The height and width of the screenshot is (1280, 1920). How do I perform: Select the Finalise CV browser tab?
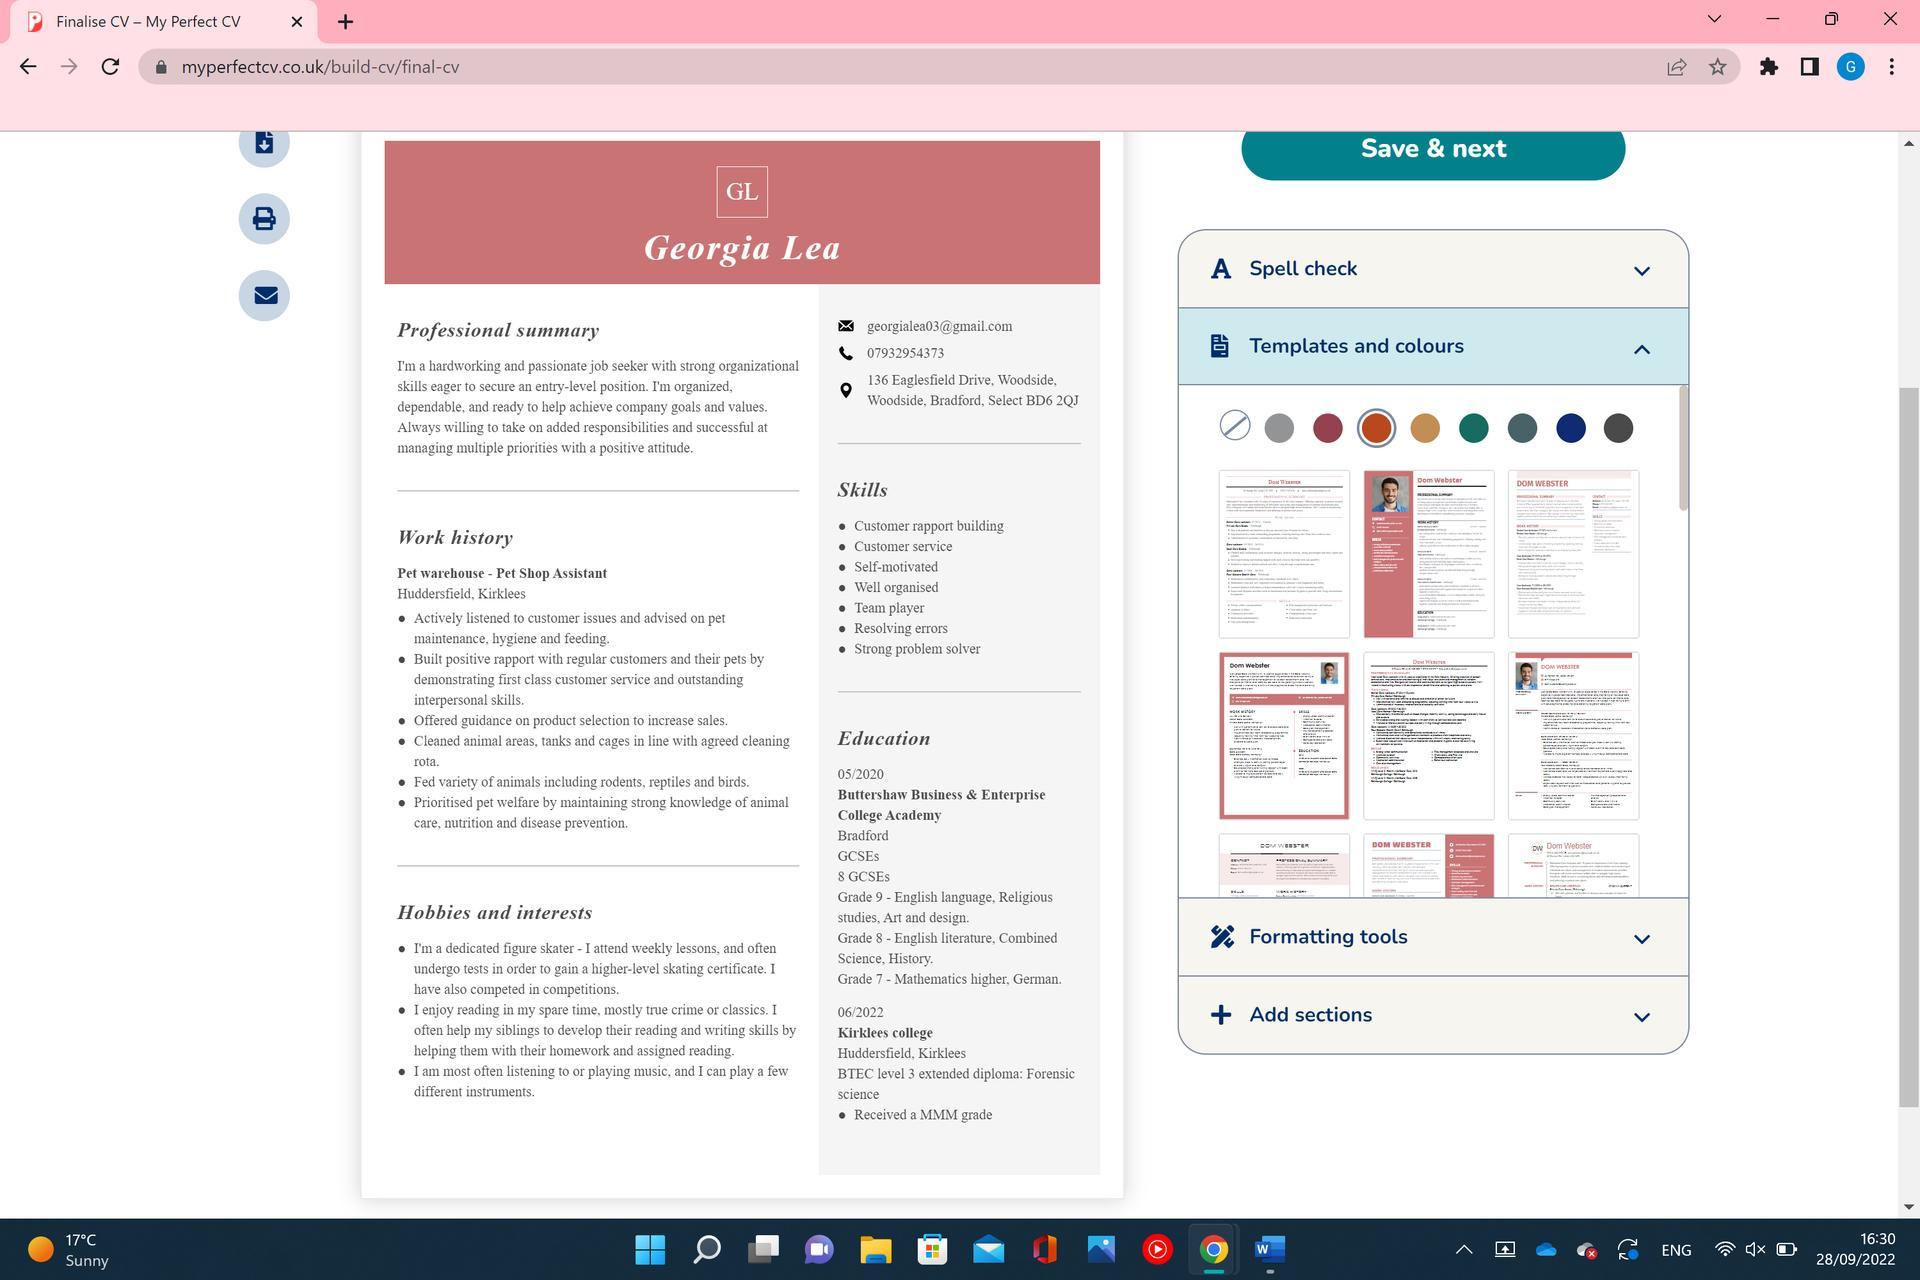tap(165, 21)
